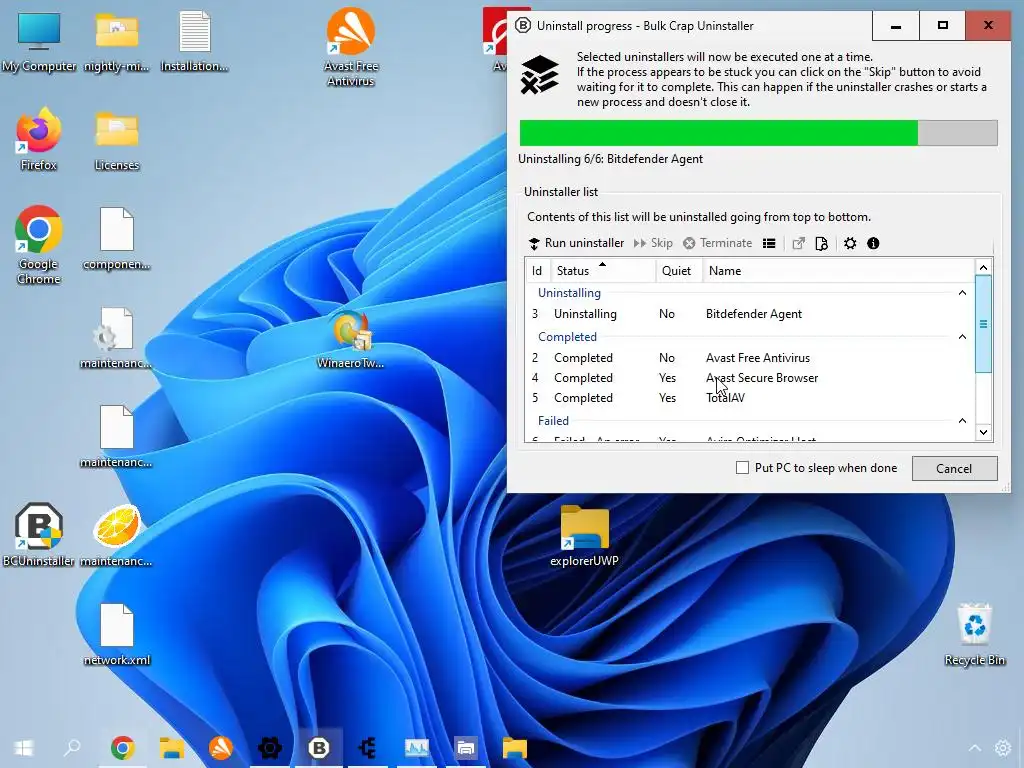Click Run uninstaller in the toolbar
Viewport: 1024px width, 768px height.
click(576, 243)
